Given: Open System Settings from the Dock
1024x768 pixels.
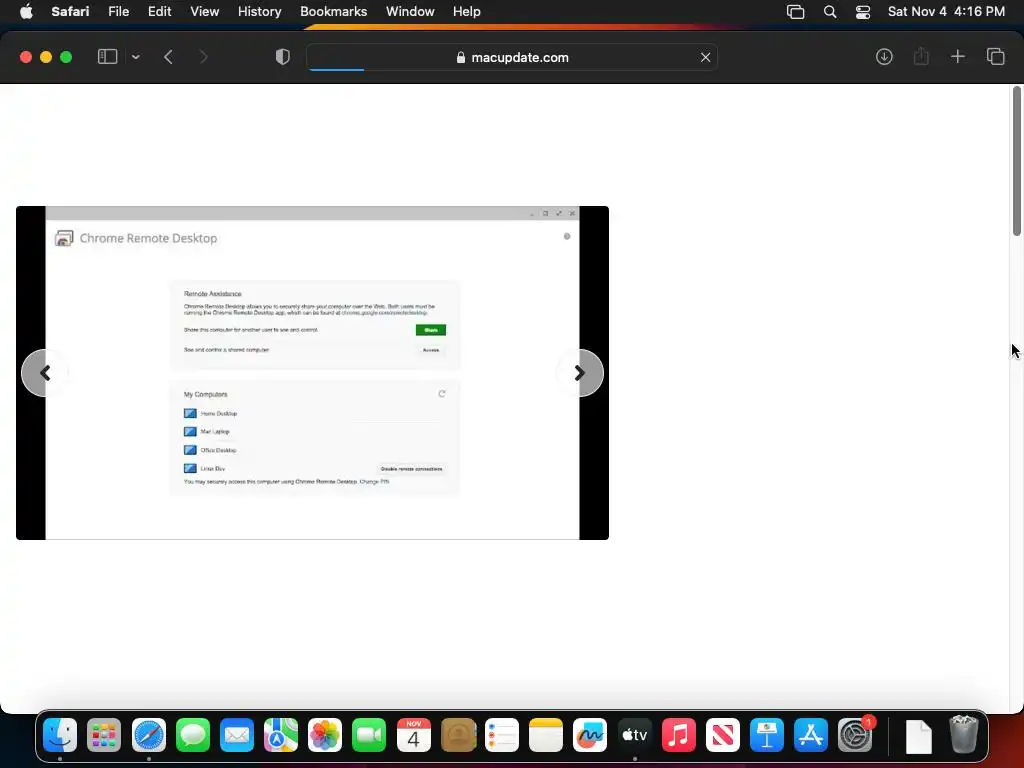Looking at the screenshot, I should tap(855, 735).
